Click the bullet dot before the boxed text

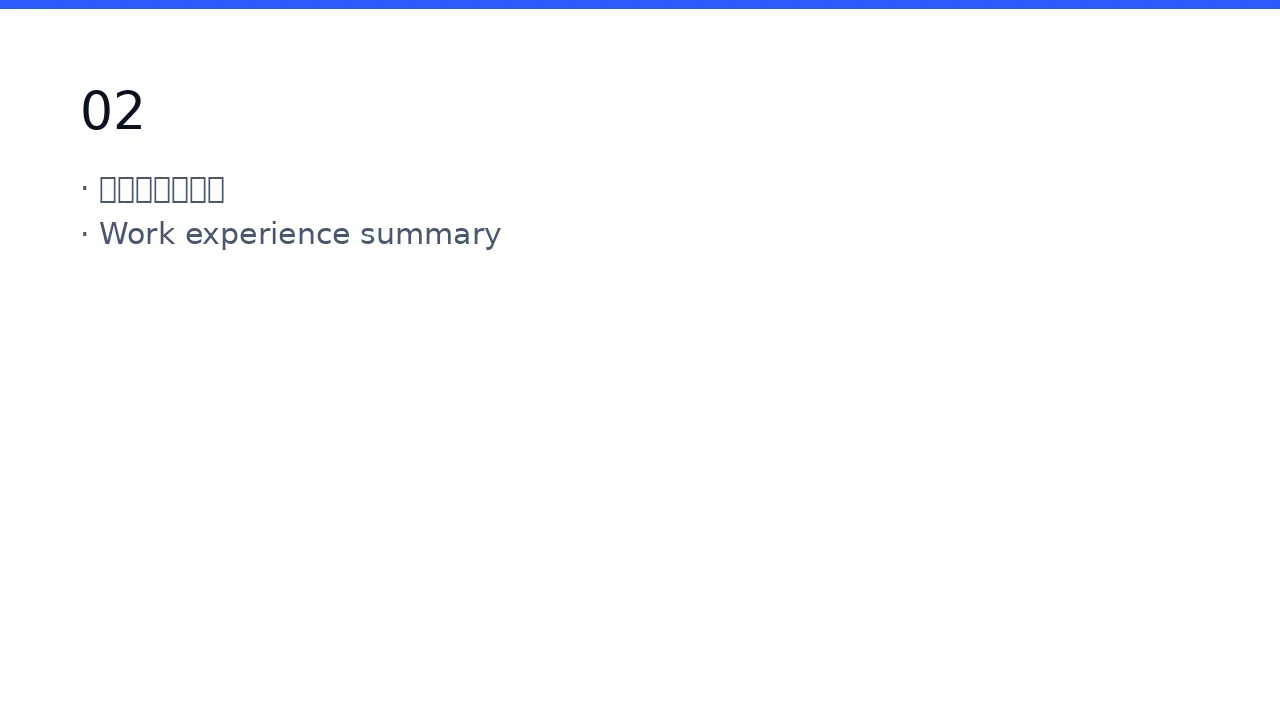(85, 188)
